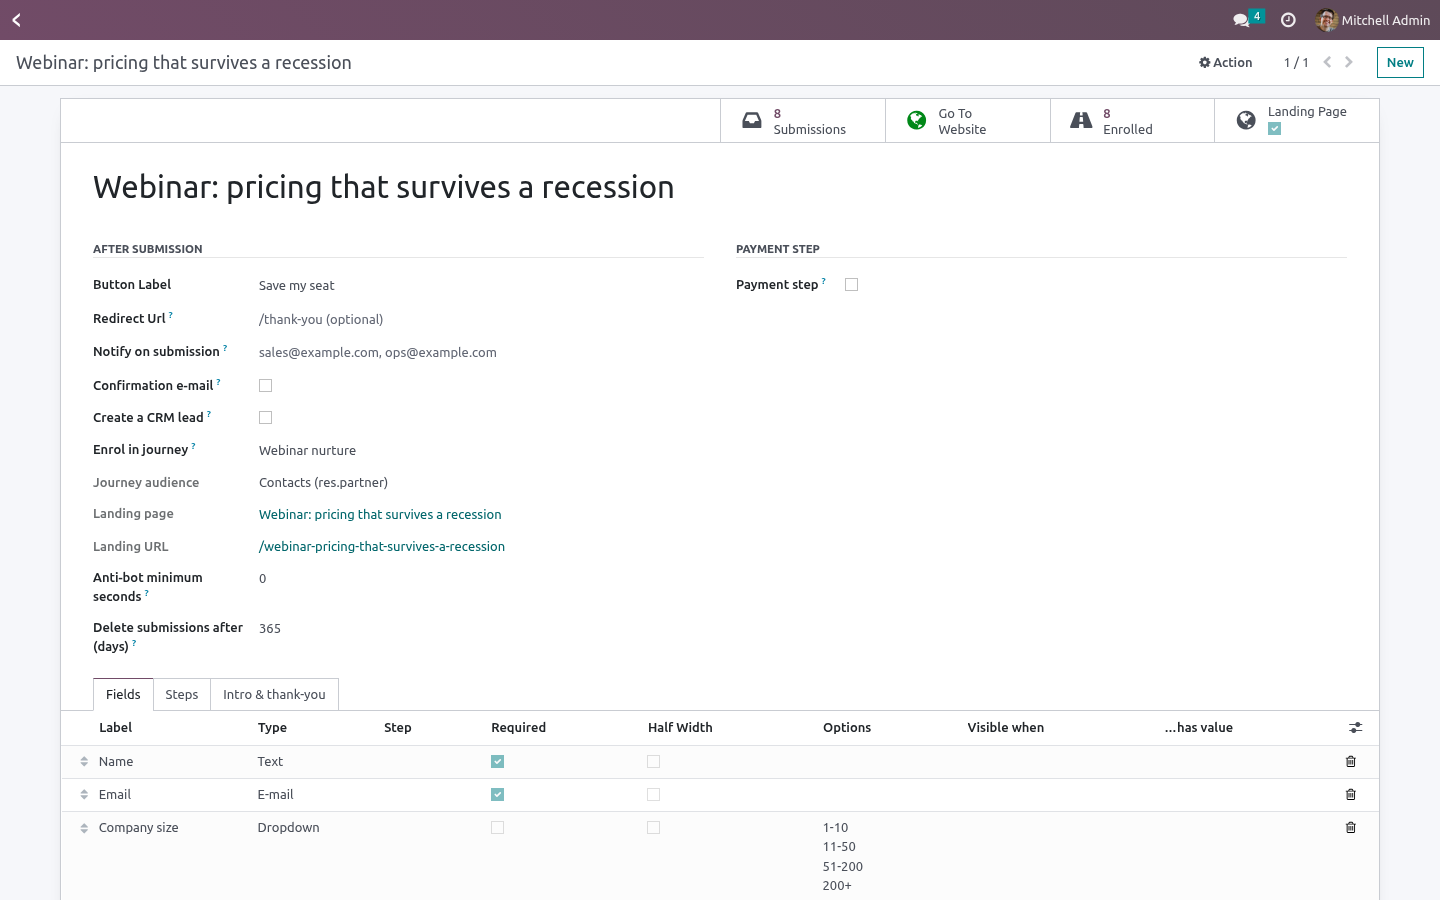Edit the Notify on submission field
The height and width of the screenshot is (900, 1440).
(x=481, y=353)
